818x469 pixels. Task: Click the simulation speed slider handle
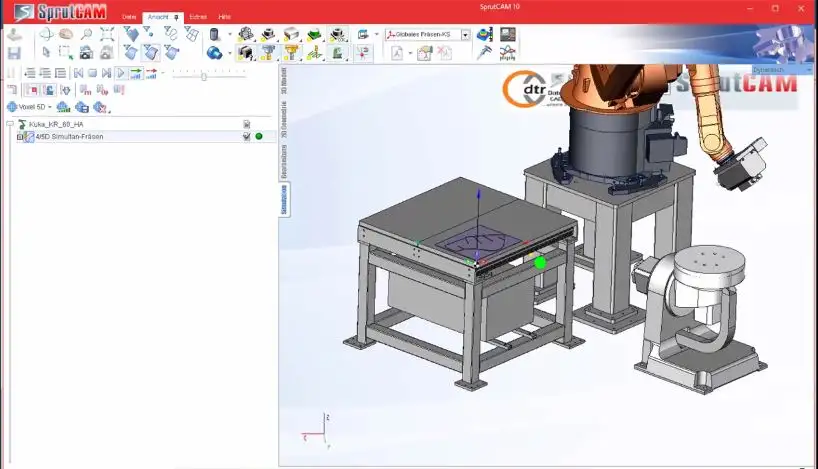pyautogui.click(x=203, y=76)
